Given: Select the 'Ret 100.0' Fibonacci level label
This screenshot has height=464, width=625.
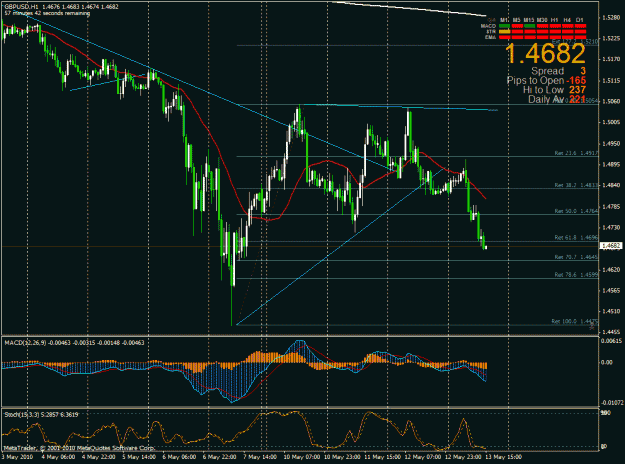Looking at the screenshot, I should [575, 321].
